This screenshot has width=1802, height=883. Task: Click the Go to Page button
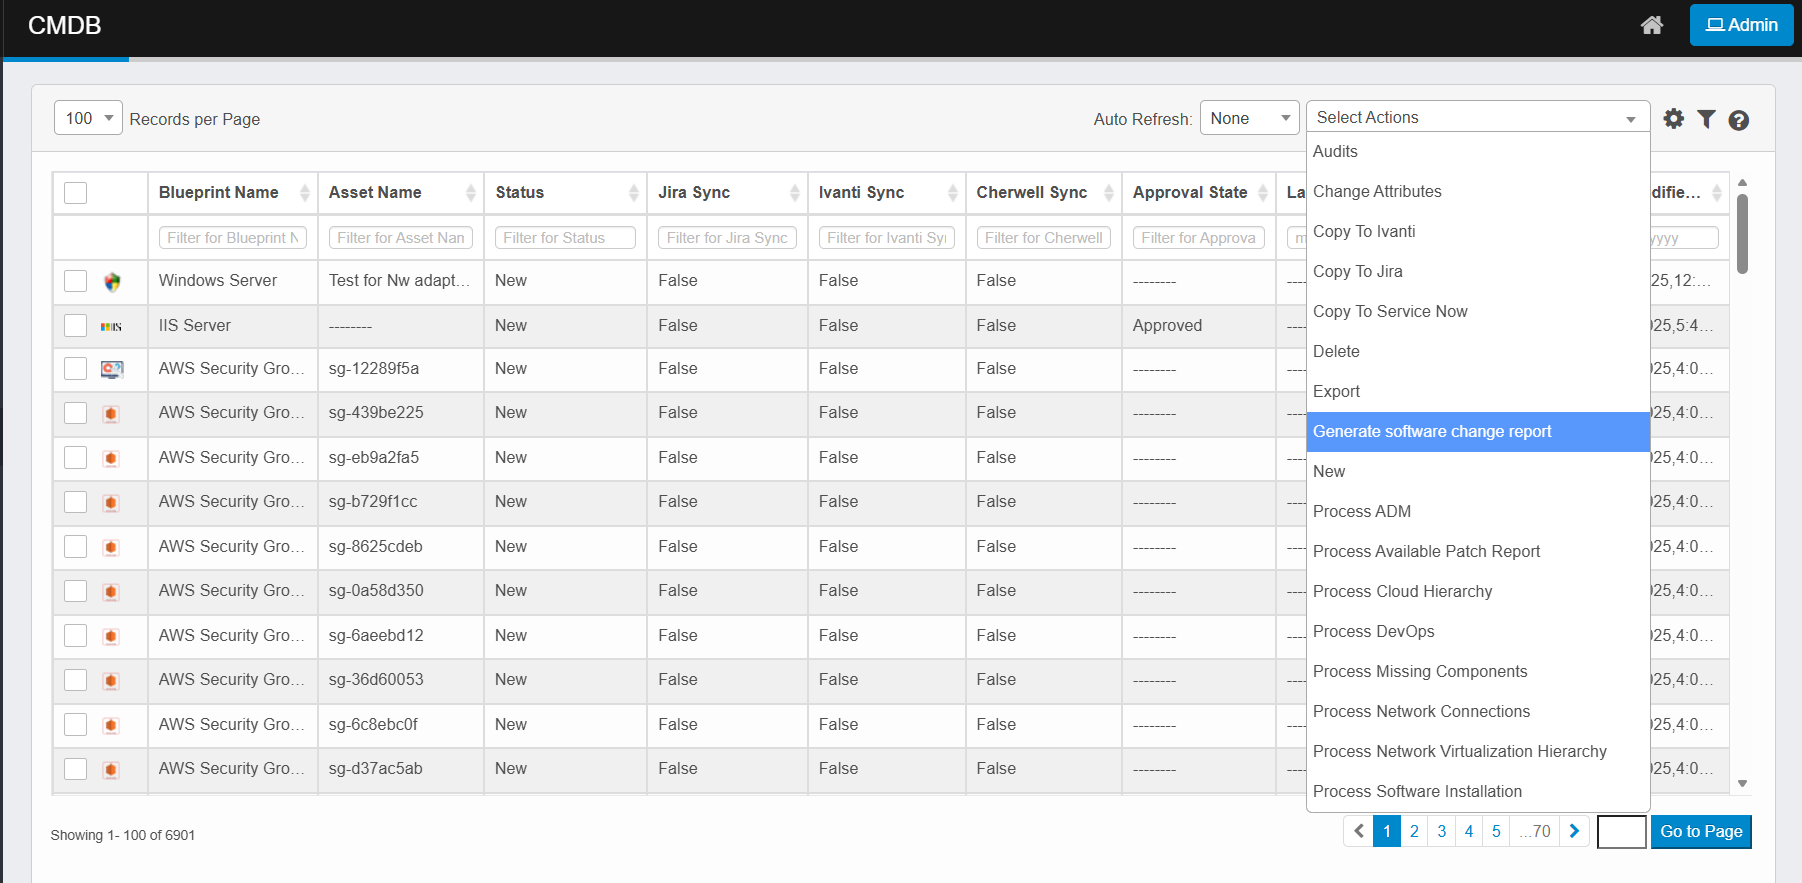point(1700,831)
